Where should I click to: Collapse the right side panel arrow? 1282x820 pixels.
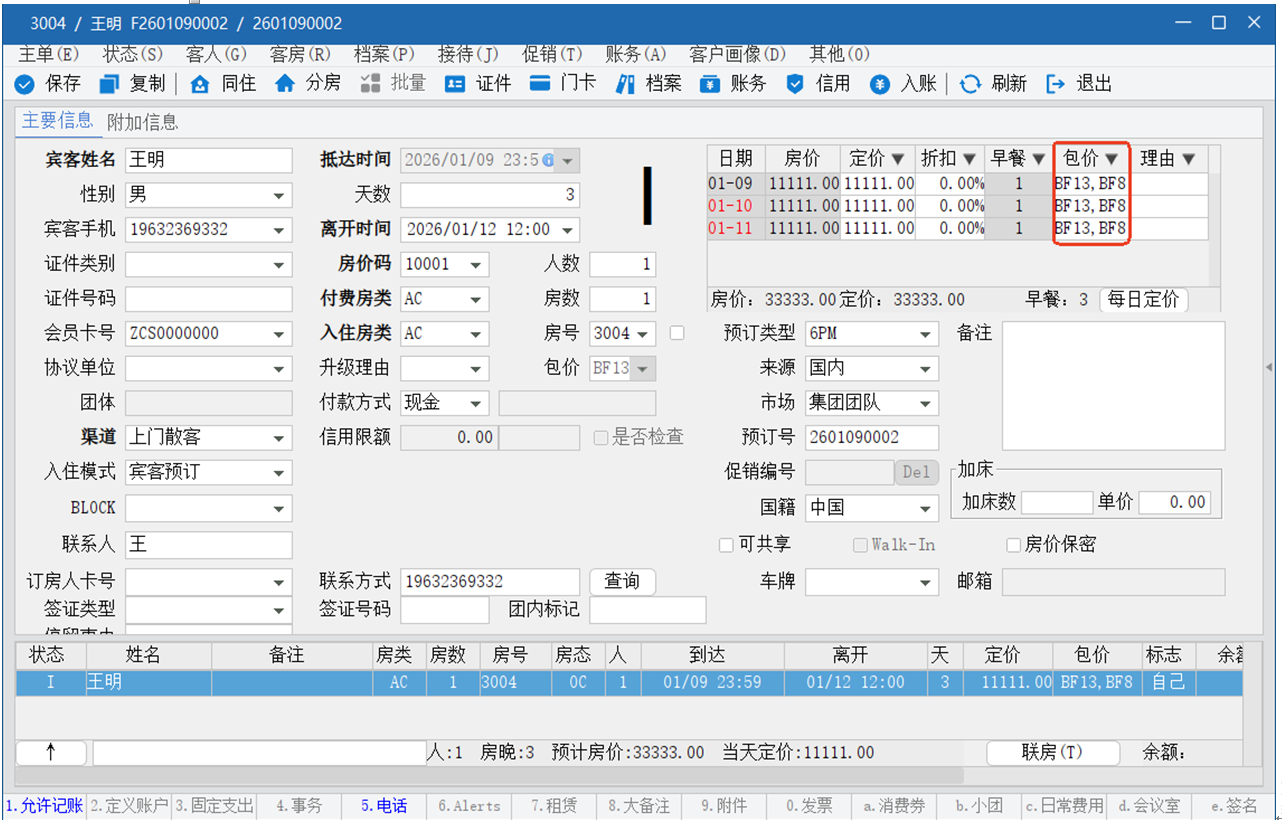[1271, 368]
